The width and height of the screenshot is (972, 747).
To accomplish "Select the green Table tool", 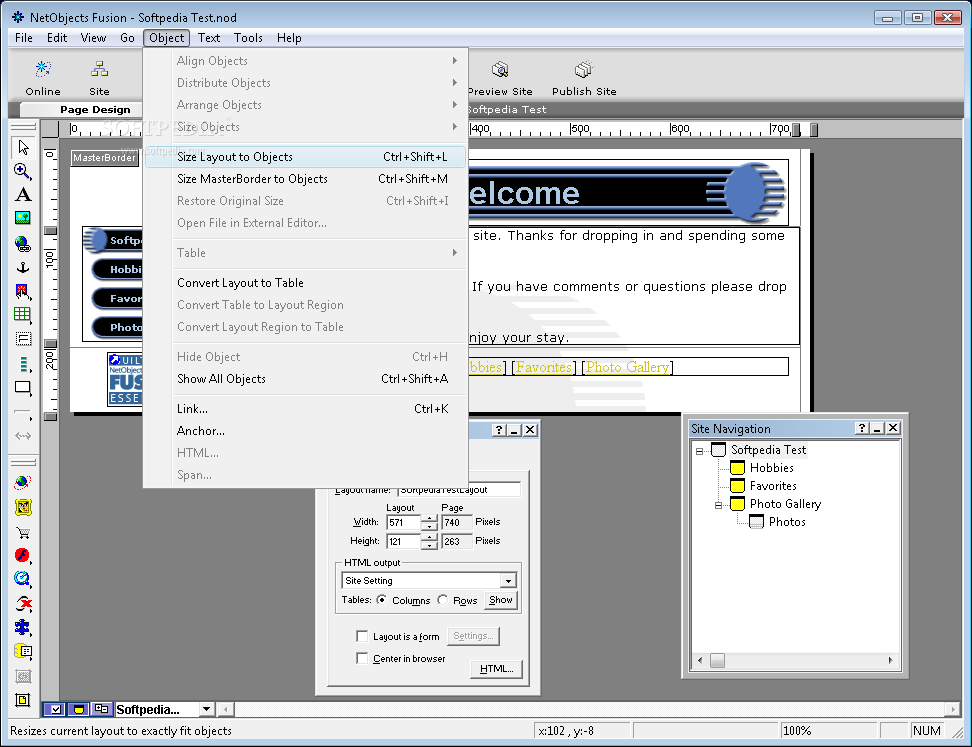I will (x=23, y=314).
